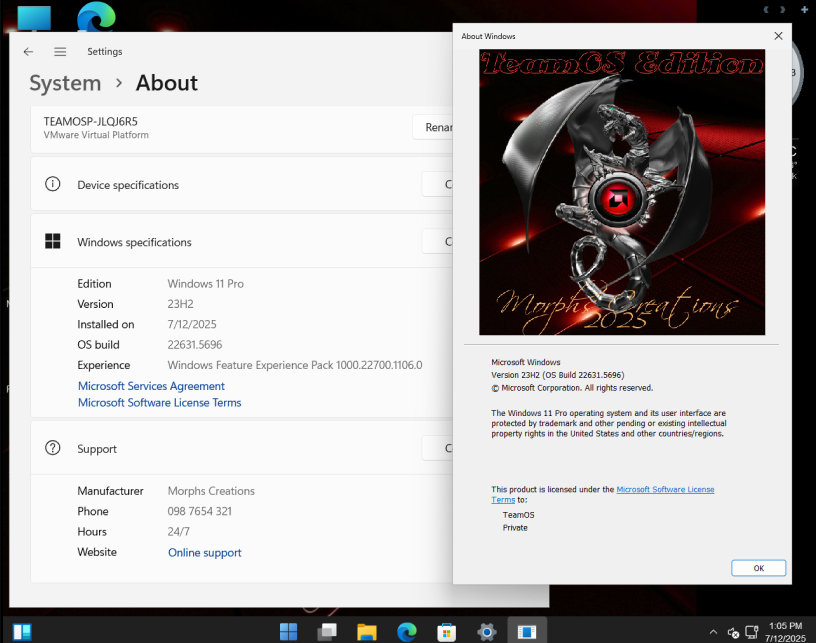The image size is (816, 643).
Task: Click the muted volume tray icon
Action: 733,633
